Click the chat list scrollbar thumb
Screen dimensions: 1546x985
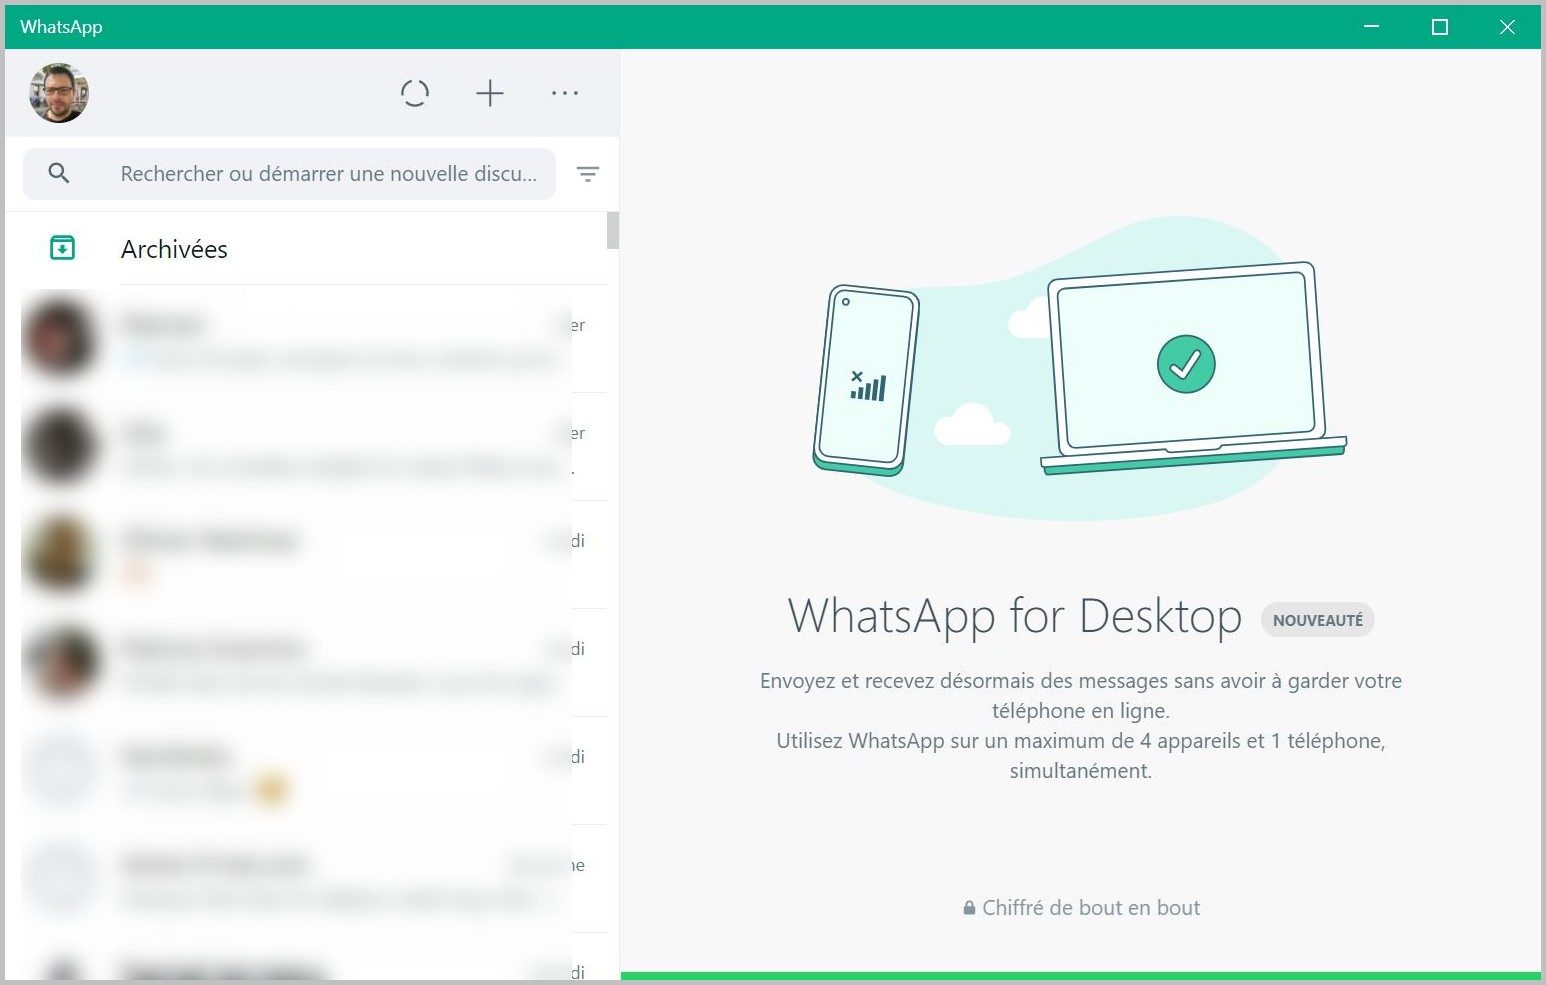click(613, 230)
